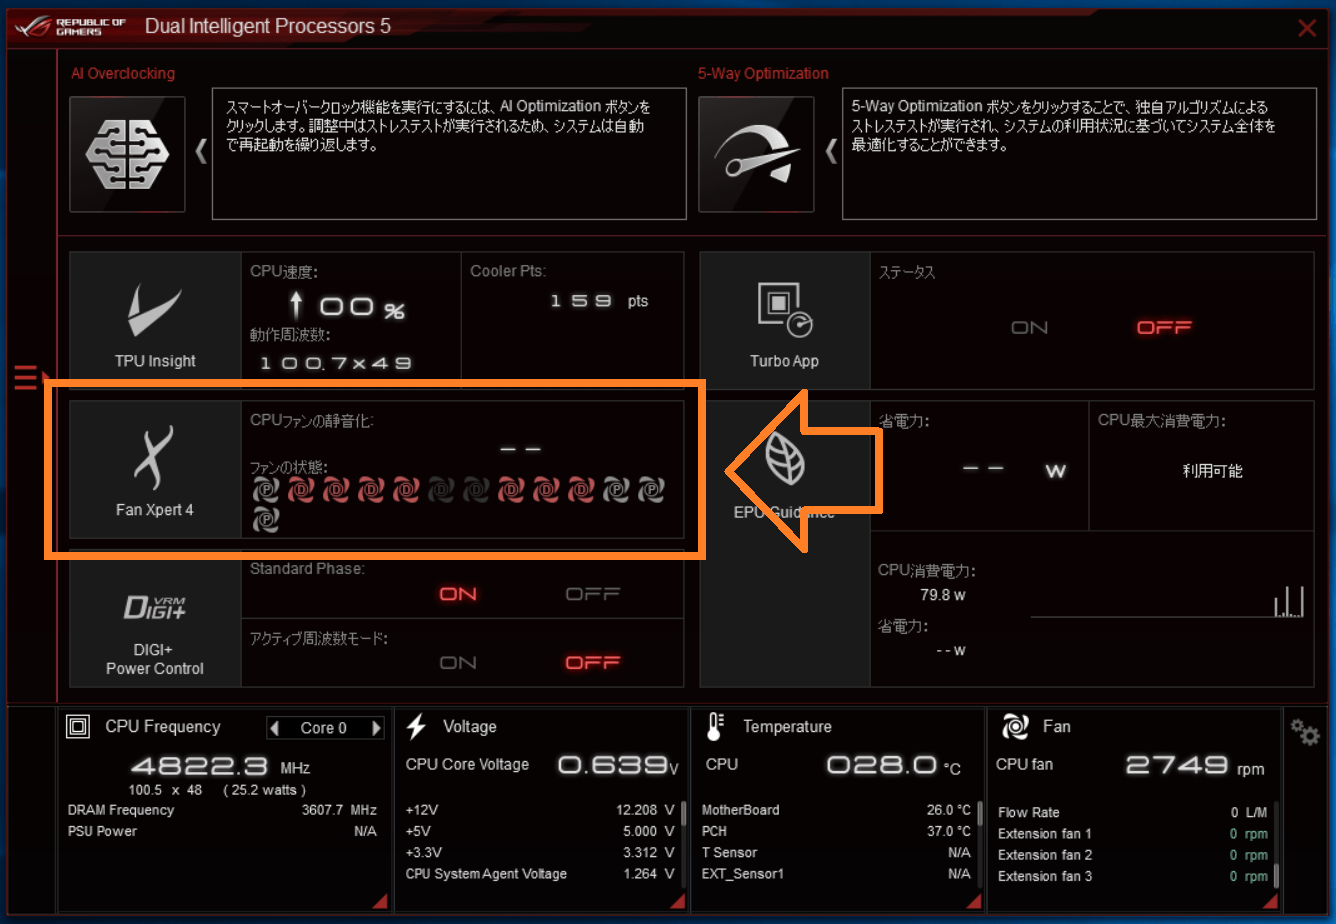Open the Turbo App tile
Image resolution: width=1336 pixels, height=924 pixels.
pos(785,320)
